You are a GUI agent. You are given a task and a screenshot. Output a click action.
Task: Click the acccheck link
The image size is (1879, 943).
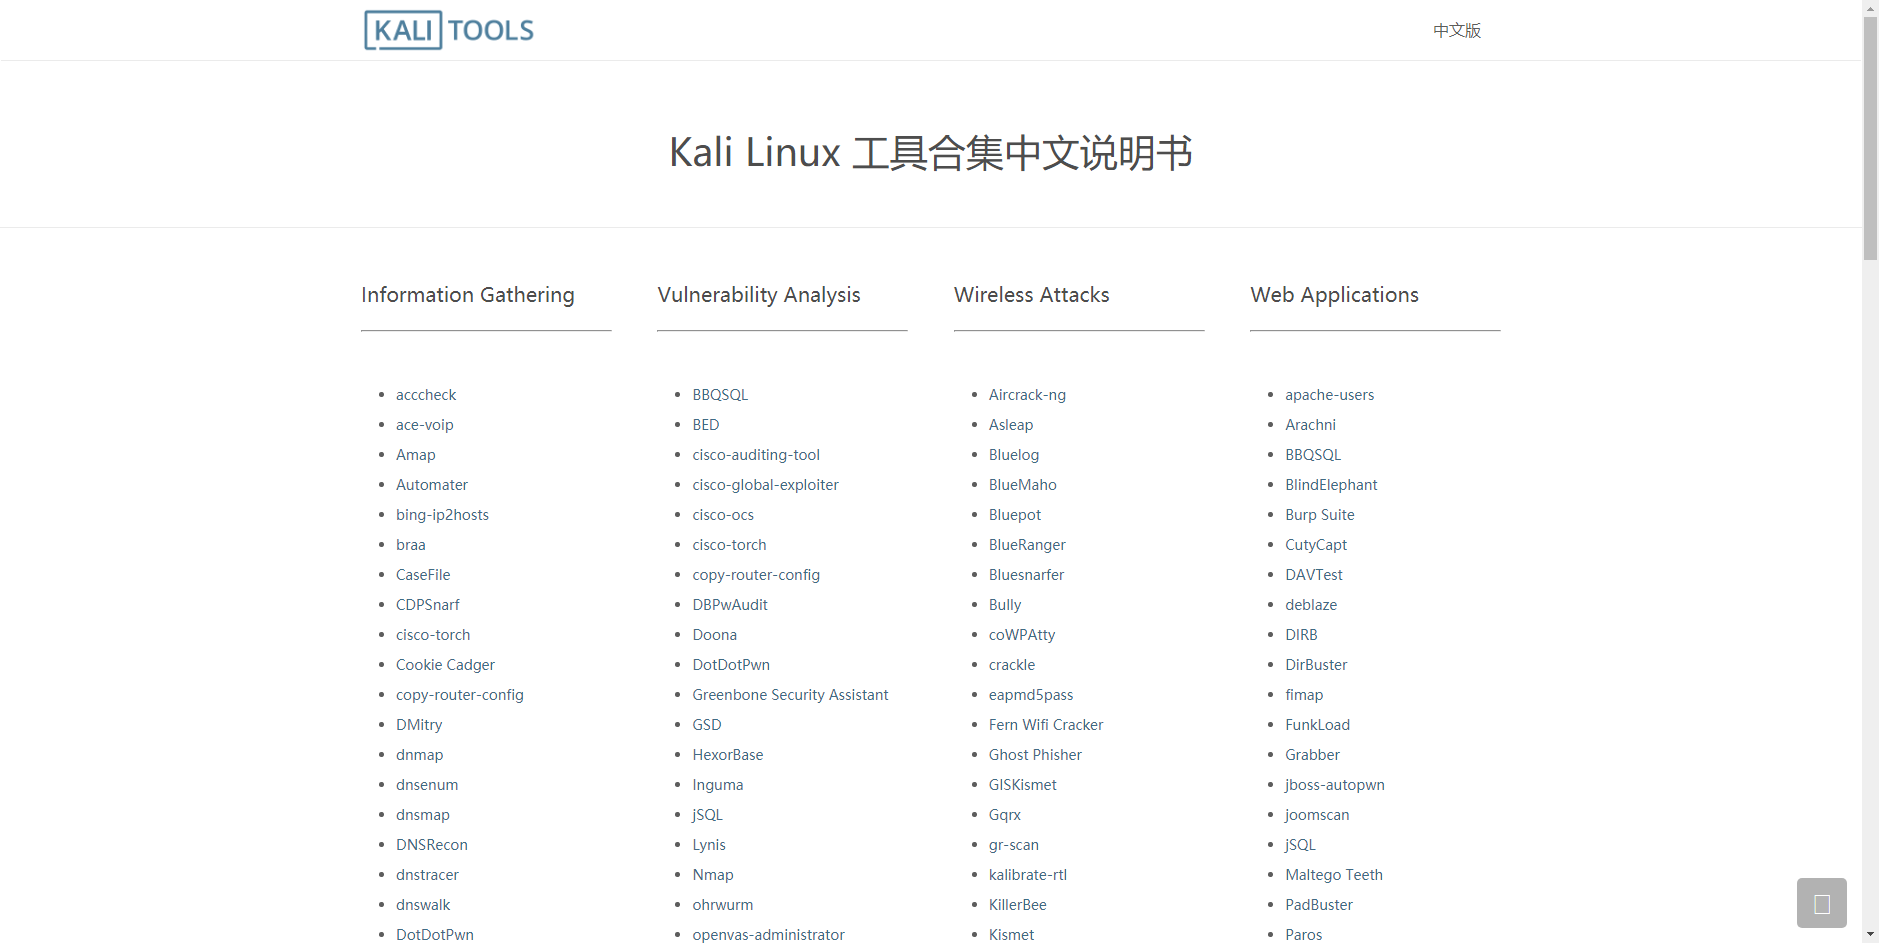pos(425,395)
